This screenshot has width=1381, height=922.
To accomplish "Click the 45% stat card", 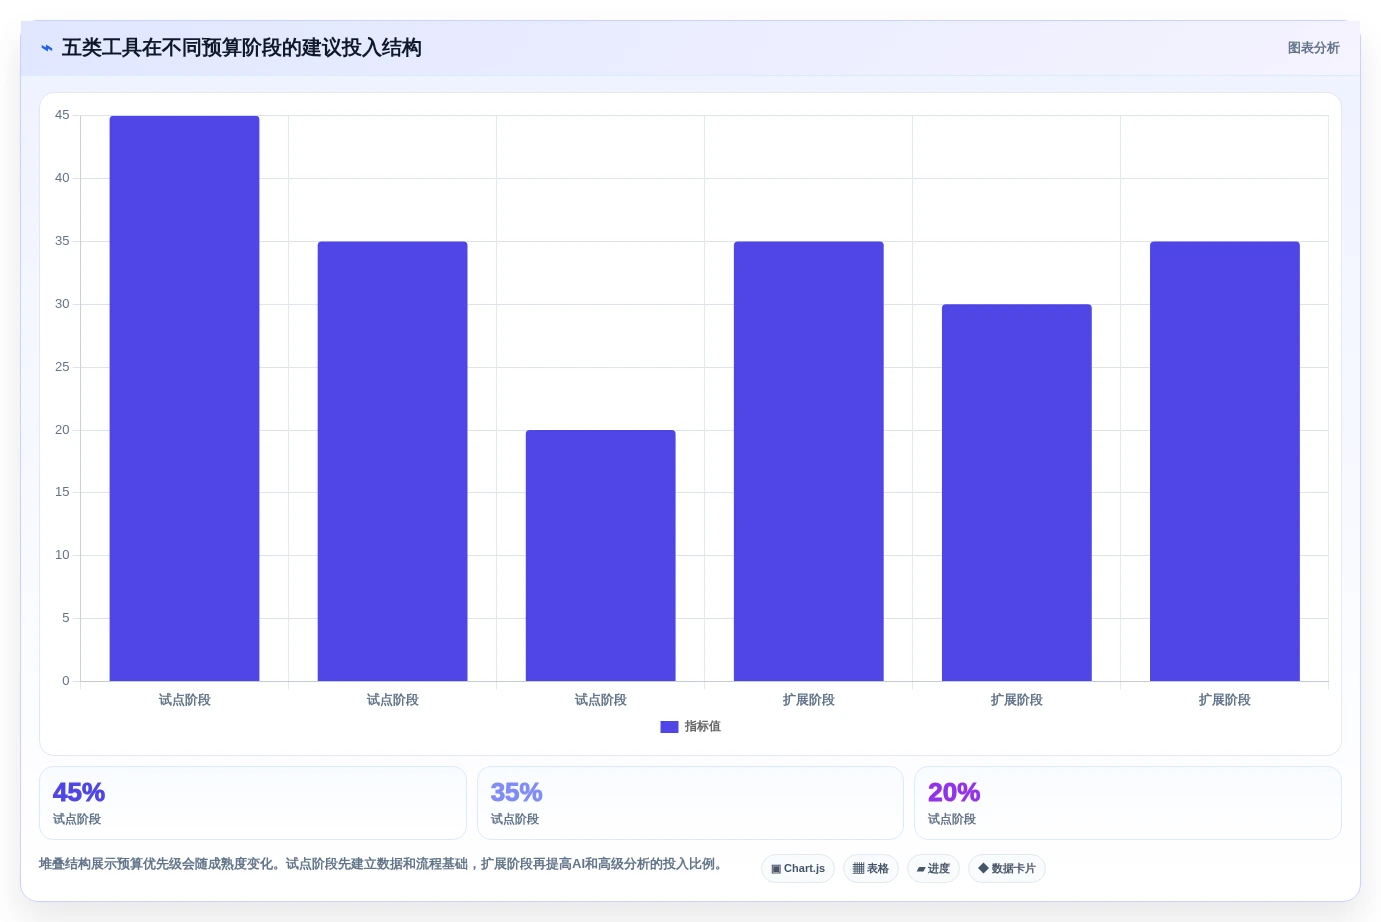I will click(x=253, y=803).
